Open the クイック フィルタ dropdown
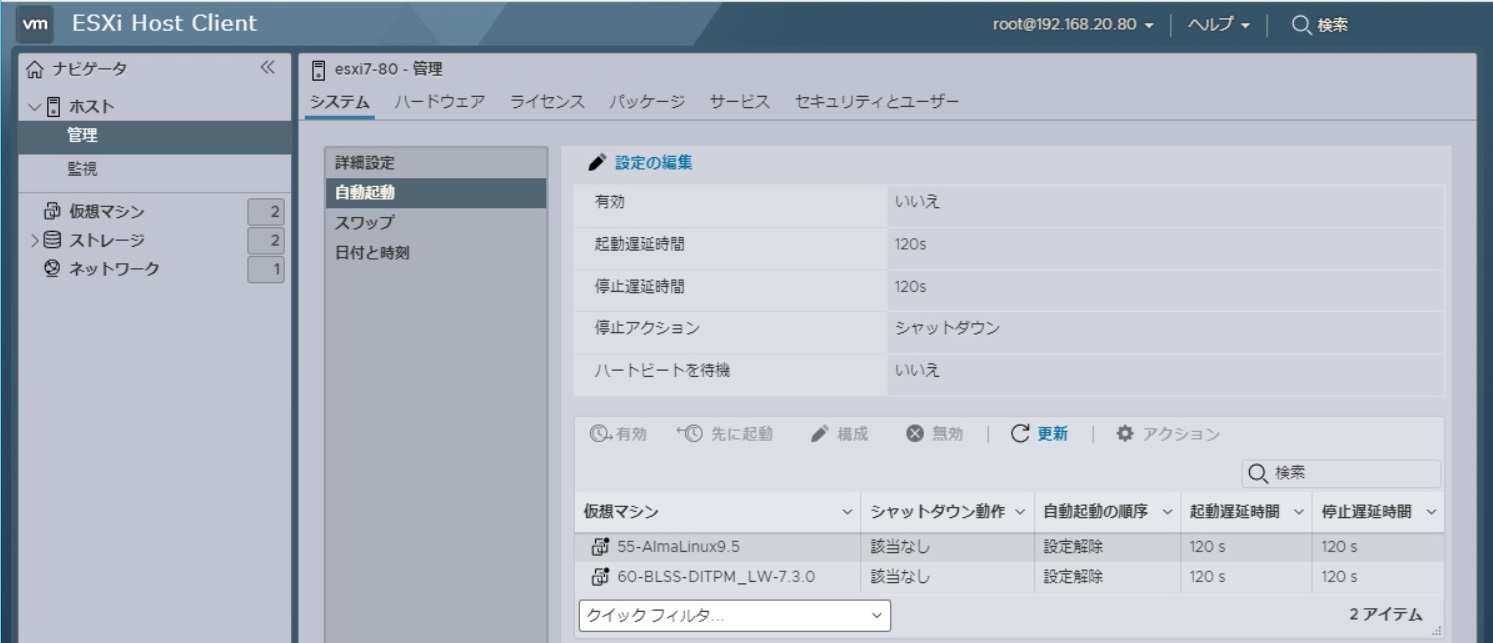1493x643 pixels. (734, 616)
